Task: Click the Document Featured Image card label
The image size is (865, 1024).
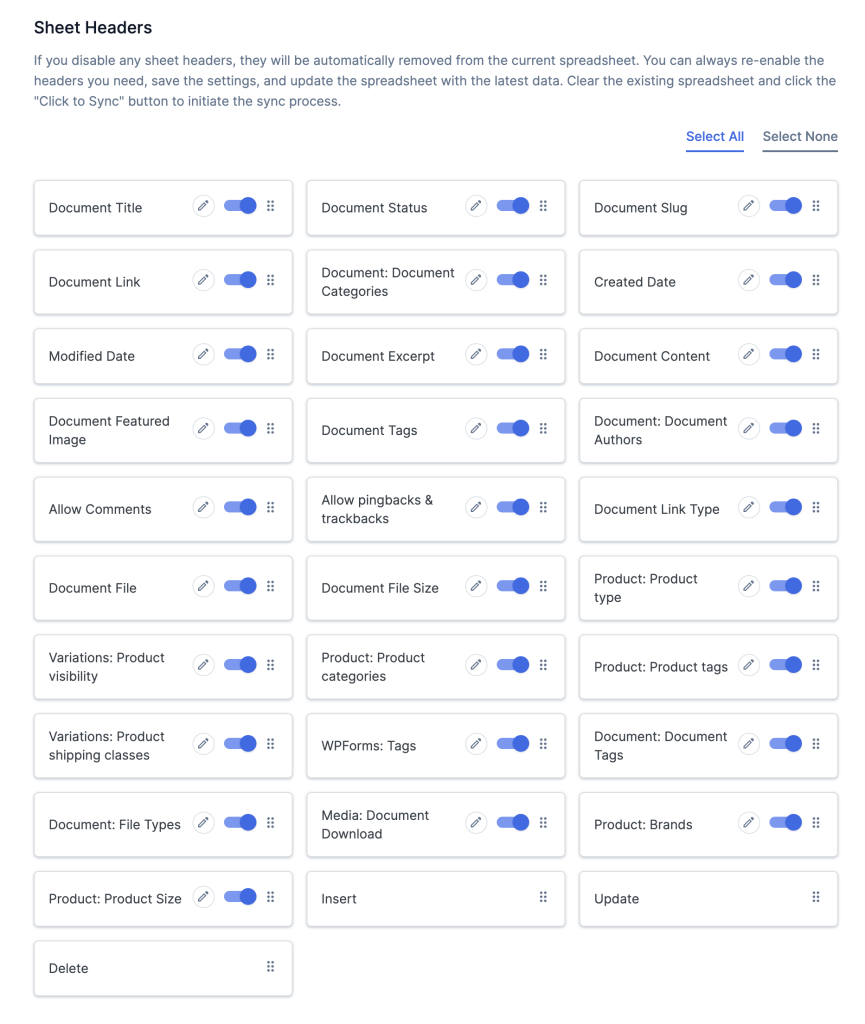Action: coord(109,430)
